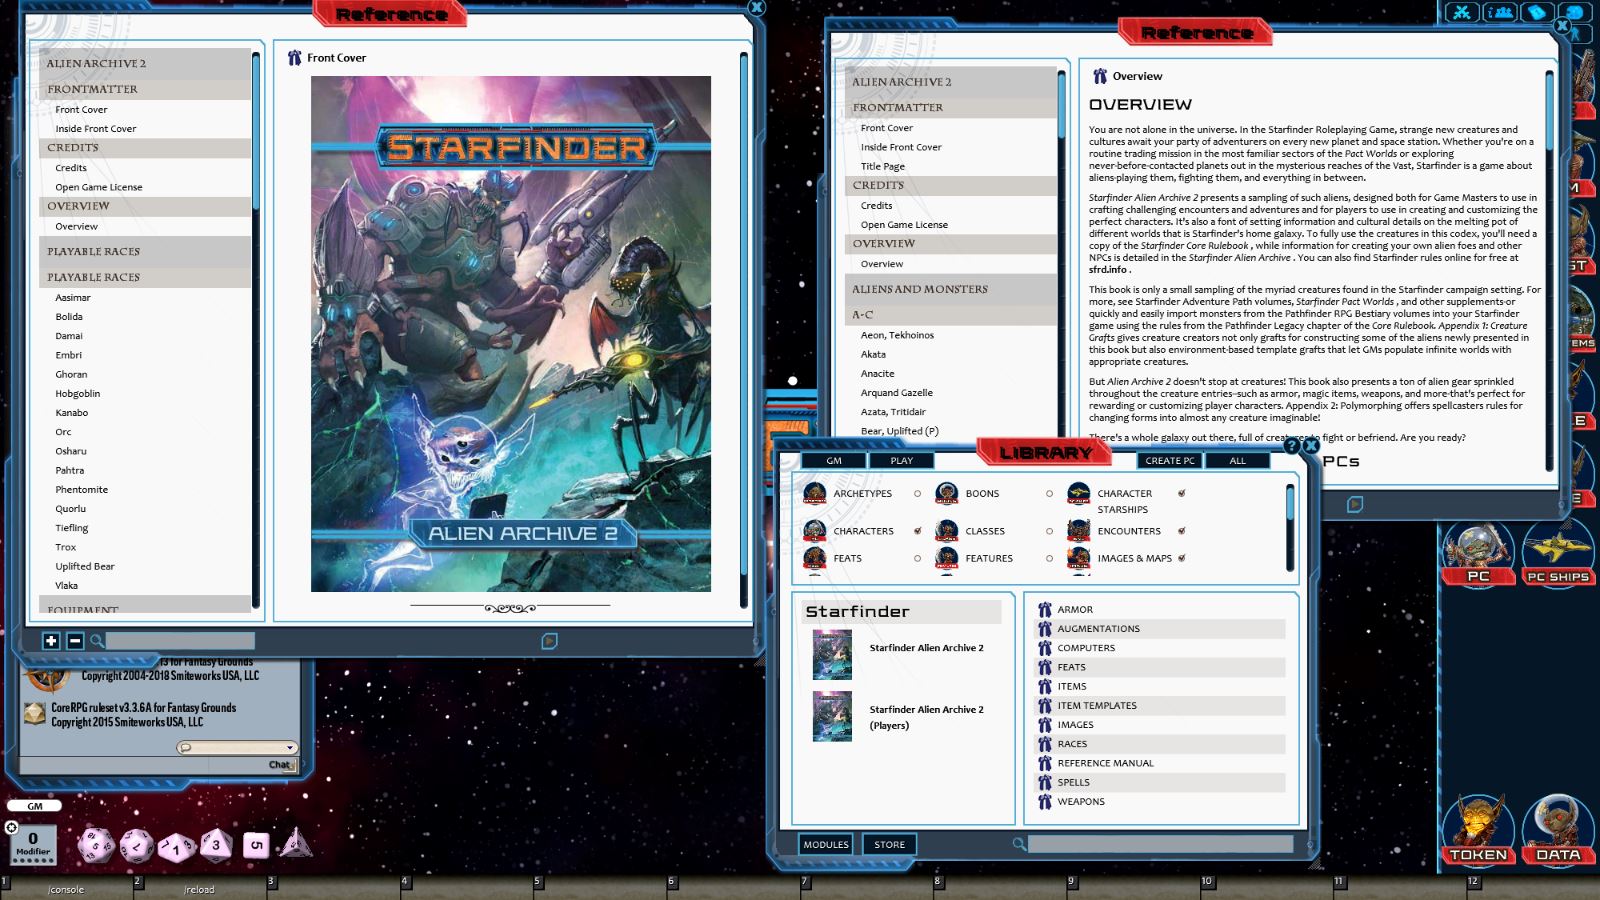Screen dimensions: 1600x900
Task: Collapse all sections with minus button
Action: 75,641
